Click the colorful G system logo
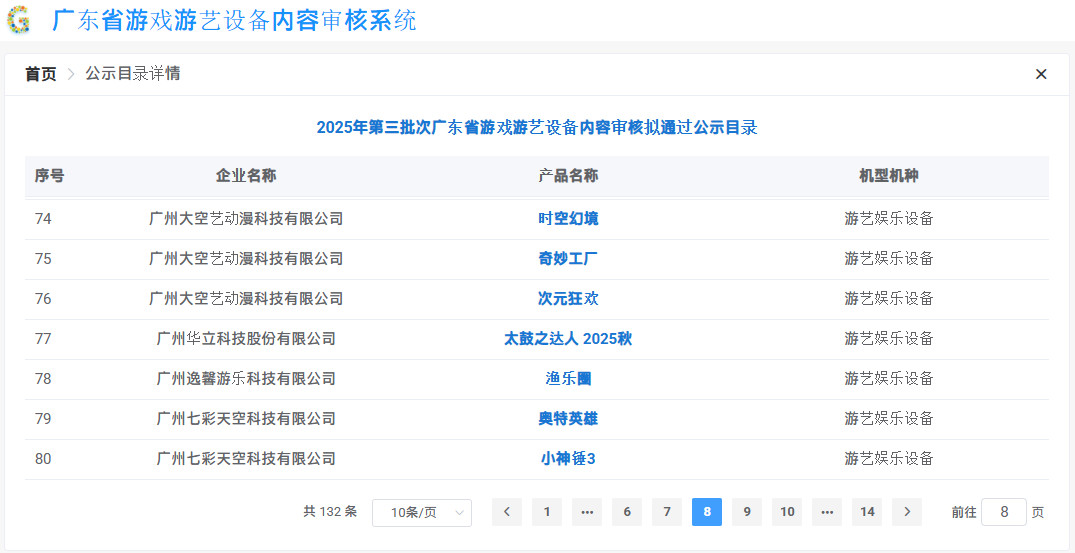The image size is (1075, 553). point(19,20)
